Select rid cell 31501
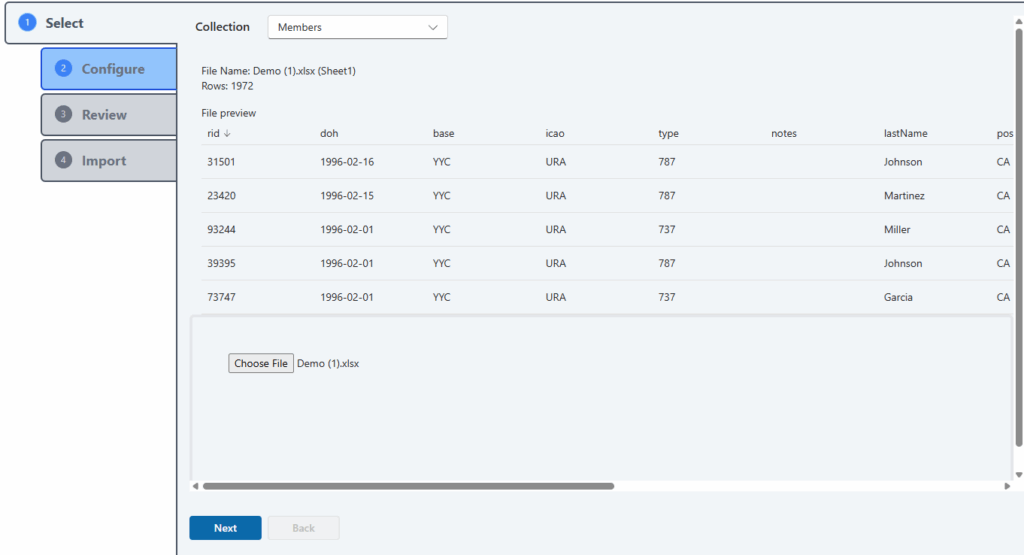The width and height of the screenshot is (1024, 555). (221, 162)
